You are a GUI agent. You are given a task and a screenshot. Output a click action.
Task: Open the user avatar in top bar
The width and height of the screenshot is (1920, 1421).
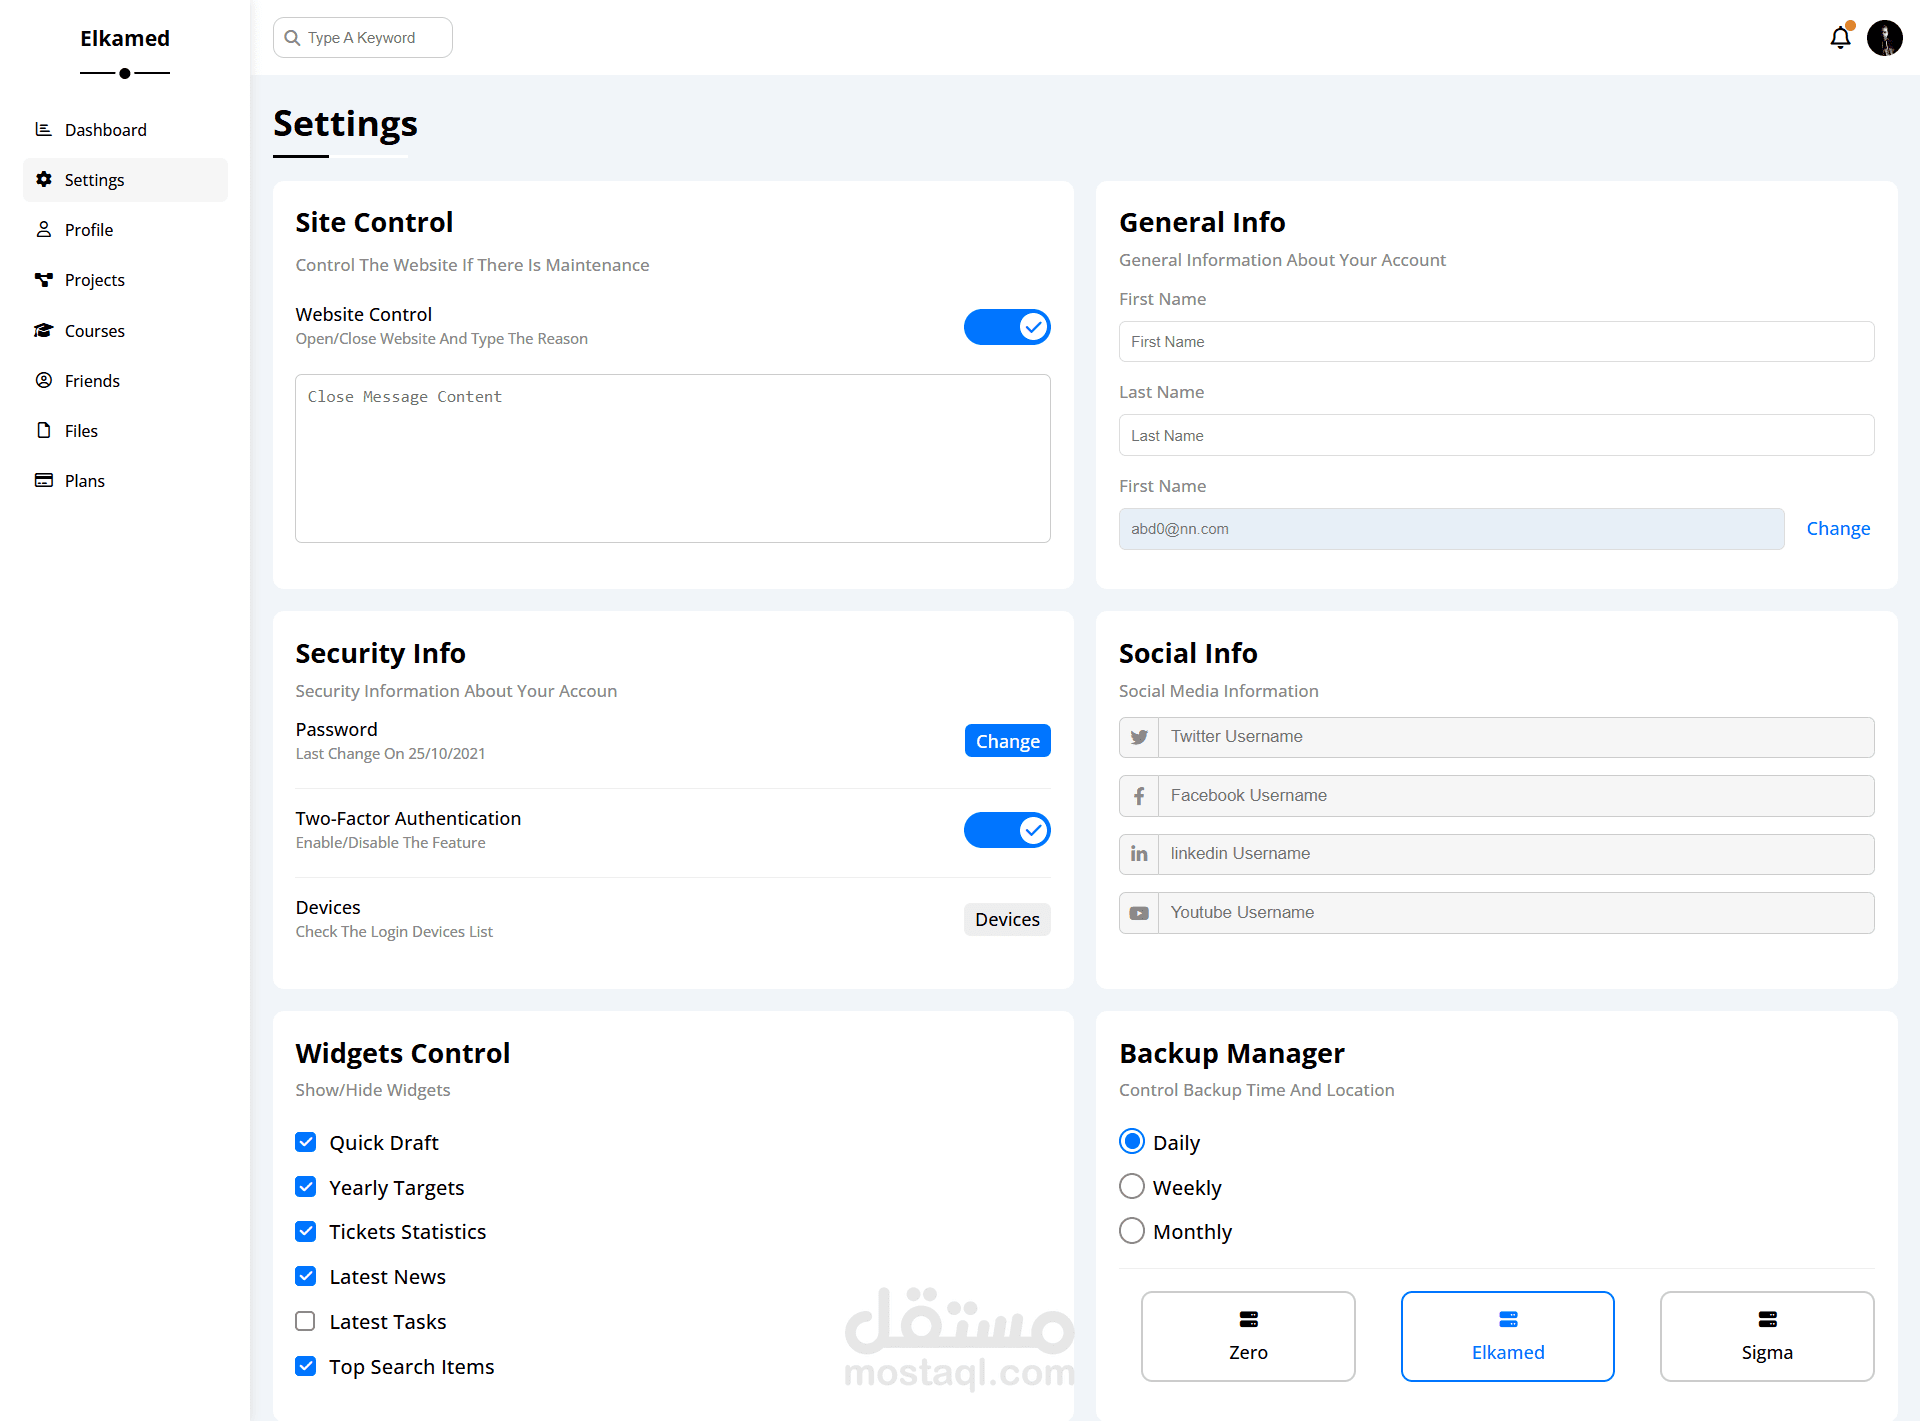point(1885,38)
